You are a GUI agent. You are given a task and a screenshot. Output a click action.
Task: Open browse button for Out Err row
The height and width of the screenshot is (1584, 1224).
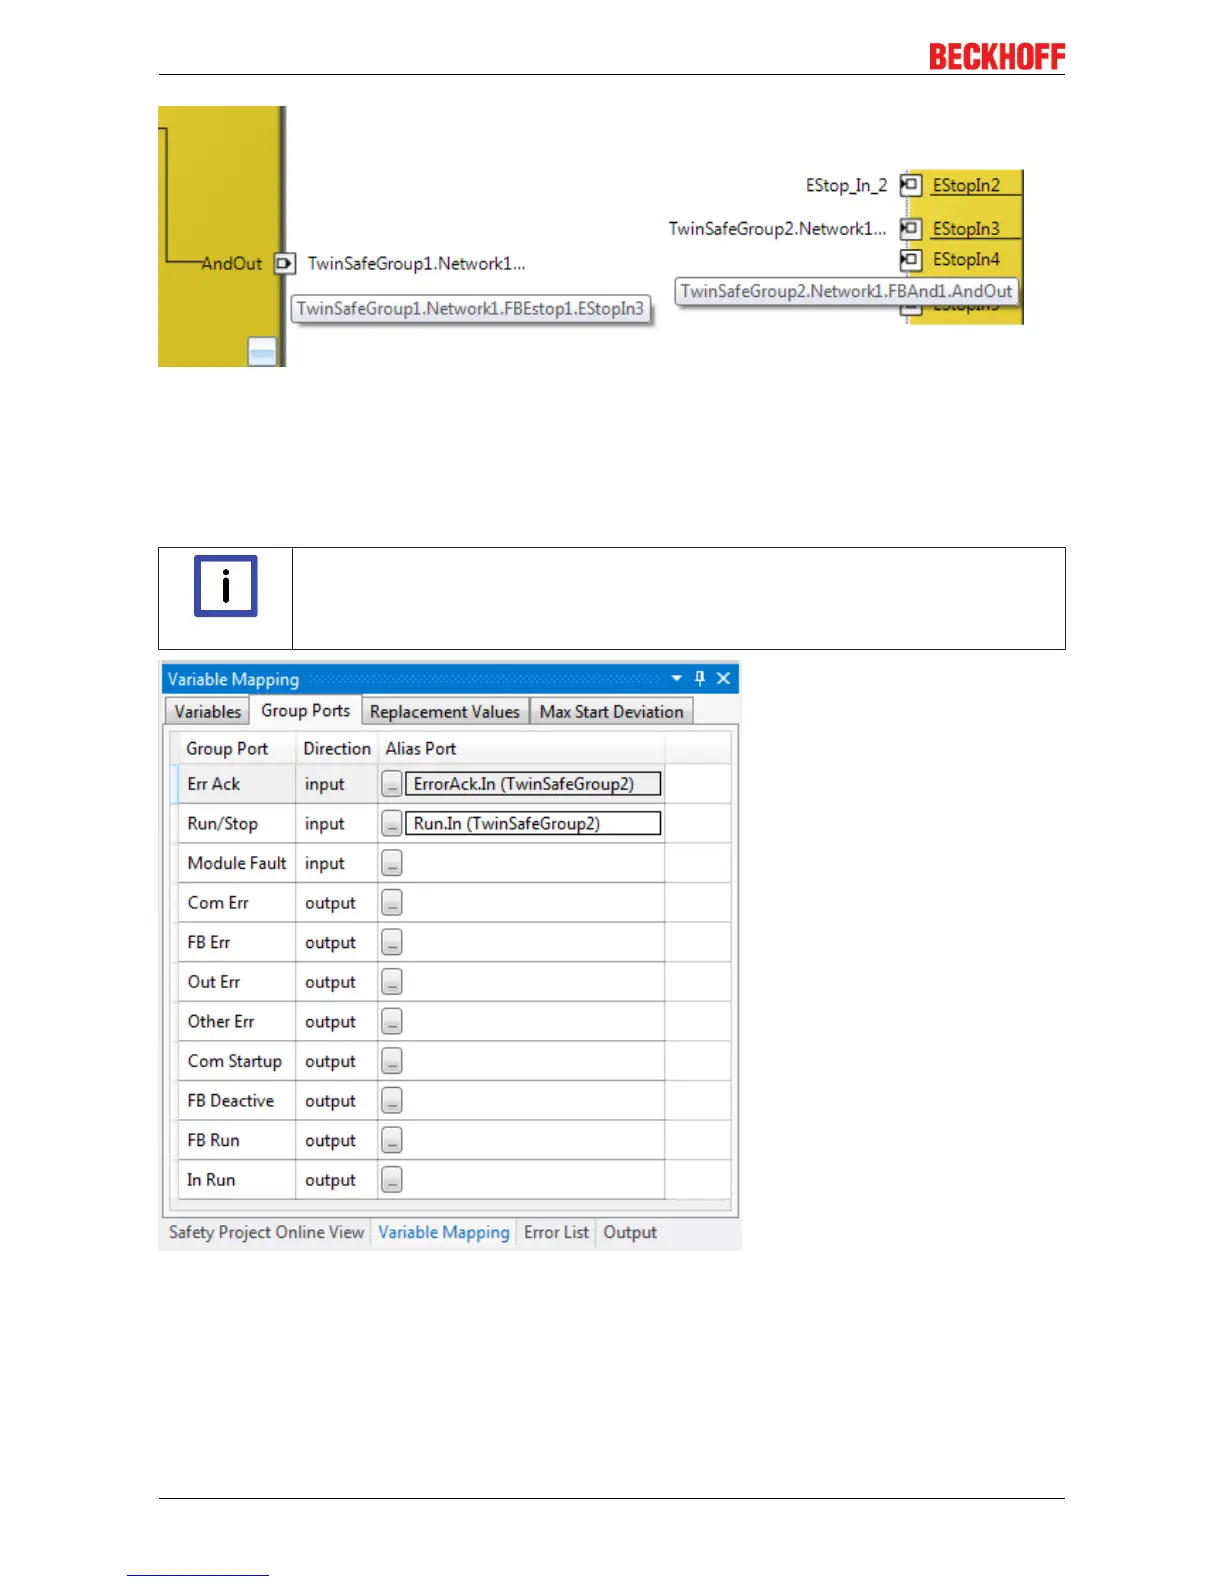[392, 982]
